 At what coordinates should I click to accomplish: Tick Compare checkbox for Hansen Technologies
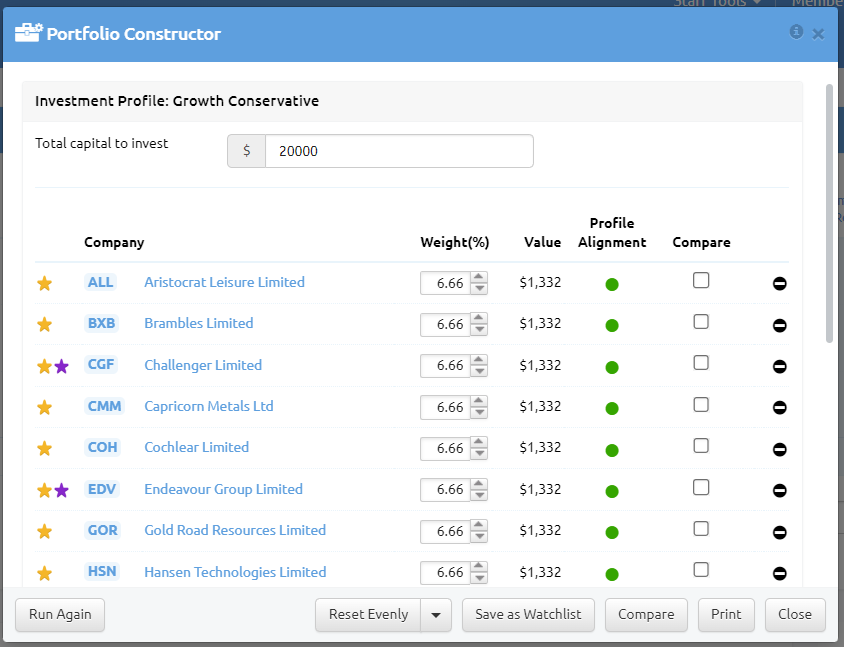tap(701, 569)
